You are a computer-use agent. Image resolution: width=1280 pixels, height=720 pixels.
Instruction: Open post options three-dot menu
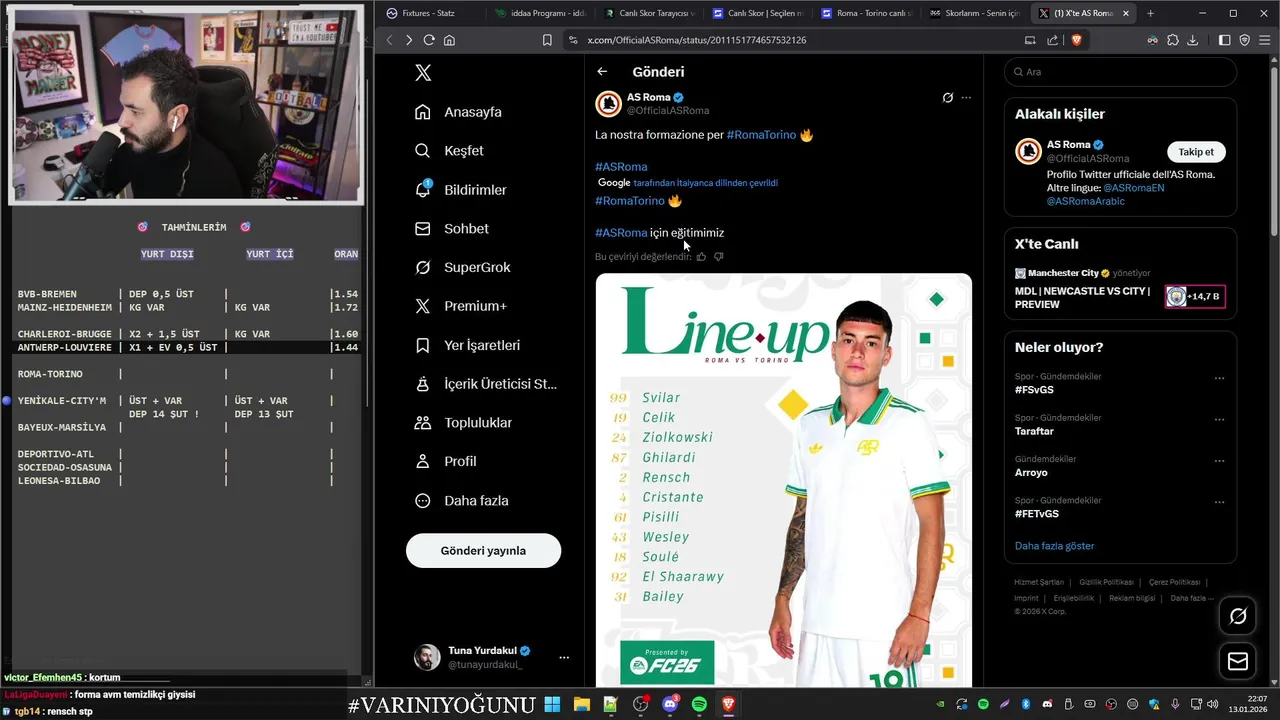click(x=966, y=98)
